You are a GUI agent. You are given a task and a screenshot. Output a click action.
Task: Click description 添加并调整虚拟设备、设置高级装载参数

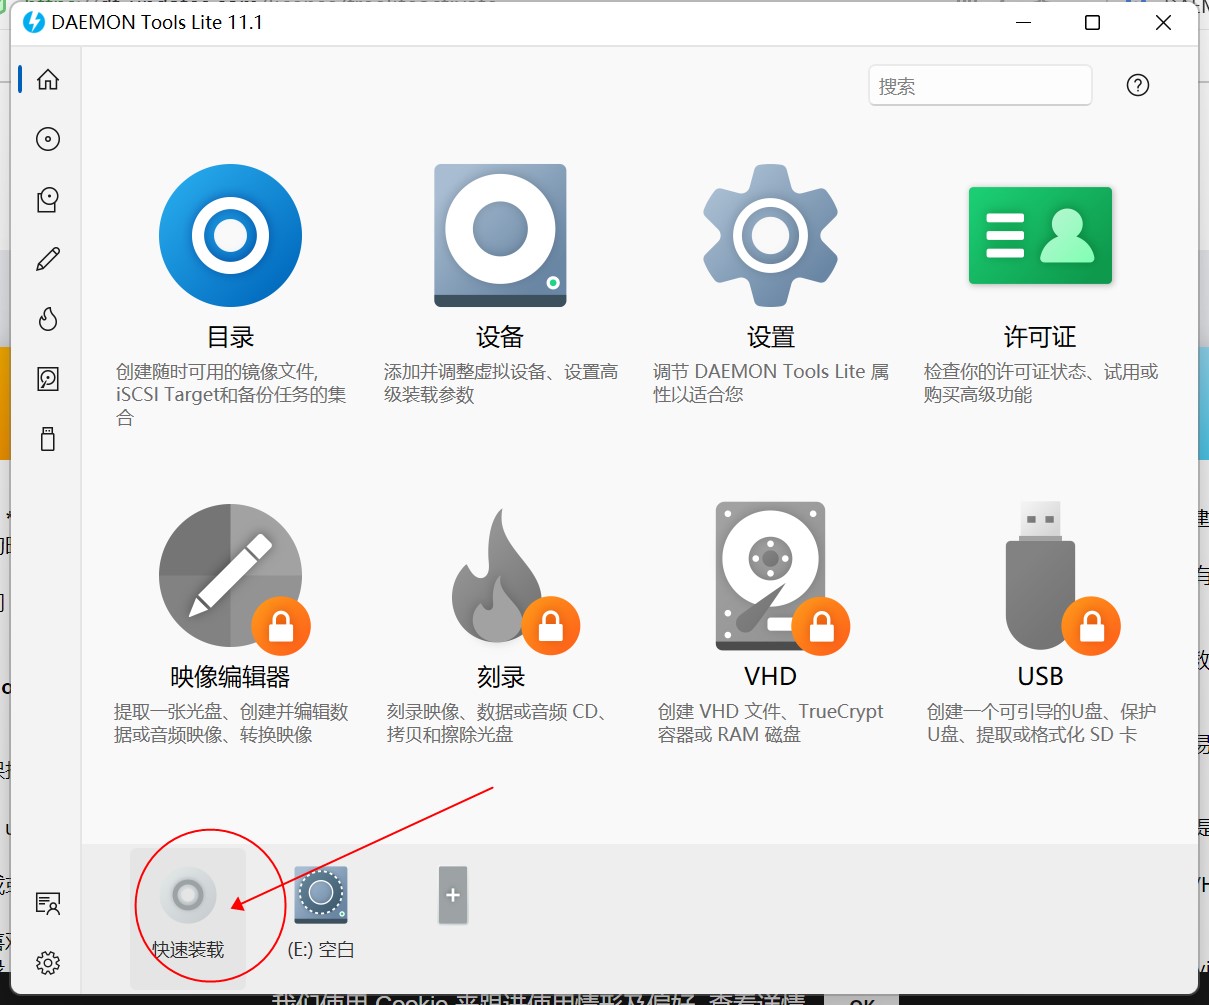point(501,383)
